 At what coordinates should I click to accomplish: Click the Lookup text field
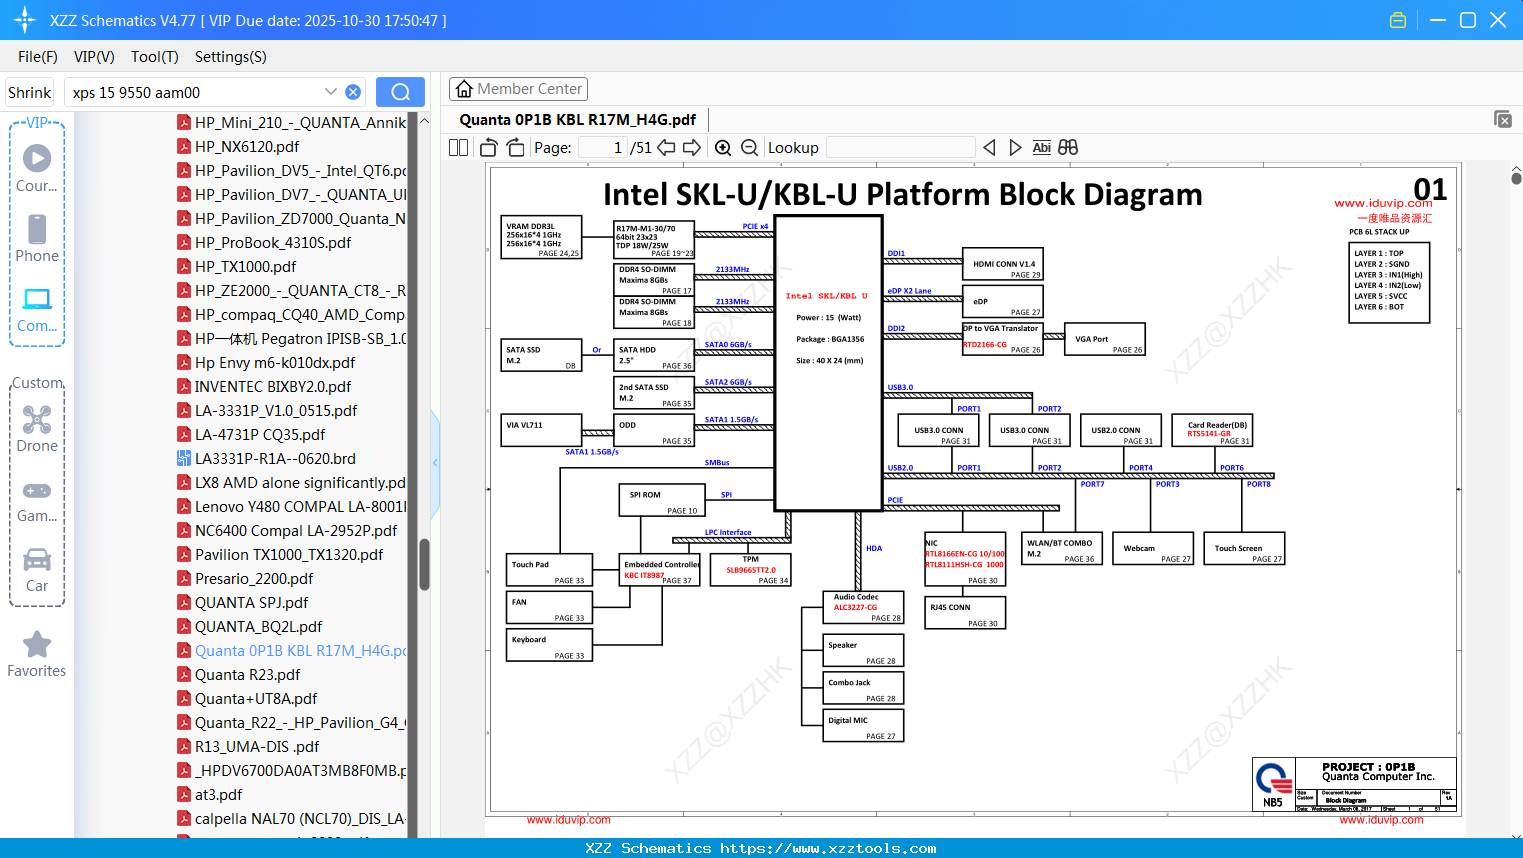(901, 147)
